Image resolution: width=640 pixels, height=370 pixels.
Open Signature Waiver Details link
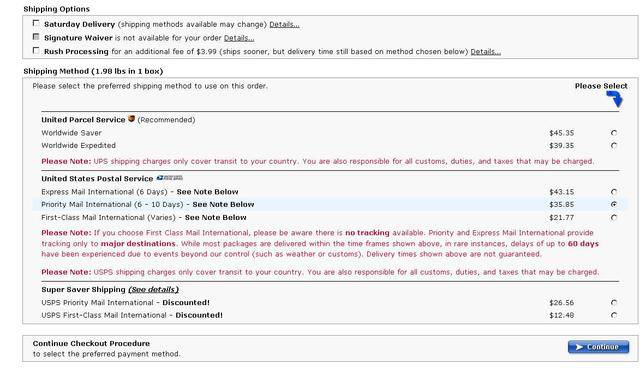(239, 38)
